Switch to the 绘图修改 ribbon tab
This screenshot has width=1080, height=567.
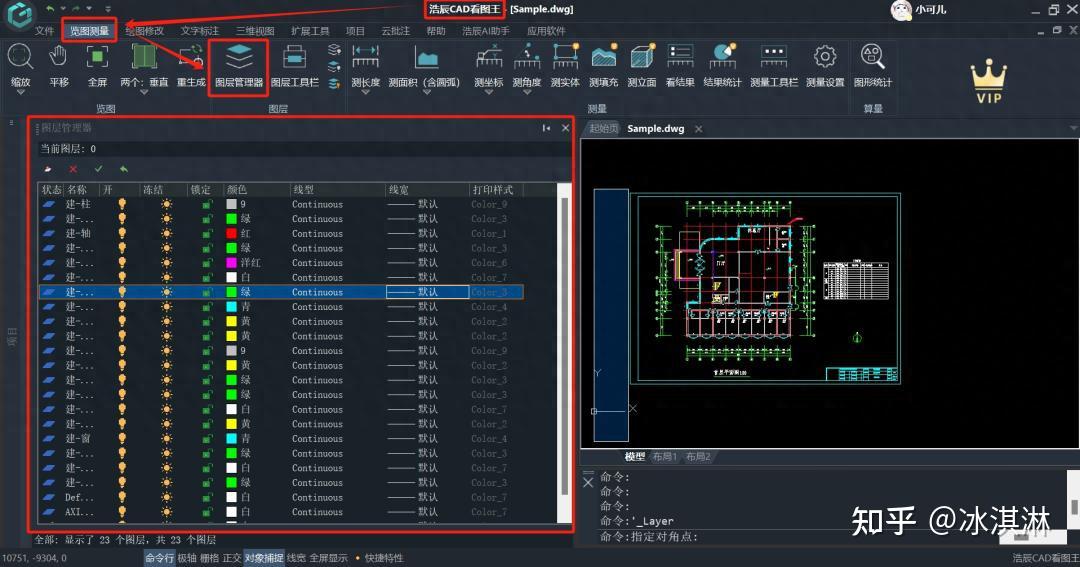[x=145, y=31]
